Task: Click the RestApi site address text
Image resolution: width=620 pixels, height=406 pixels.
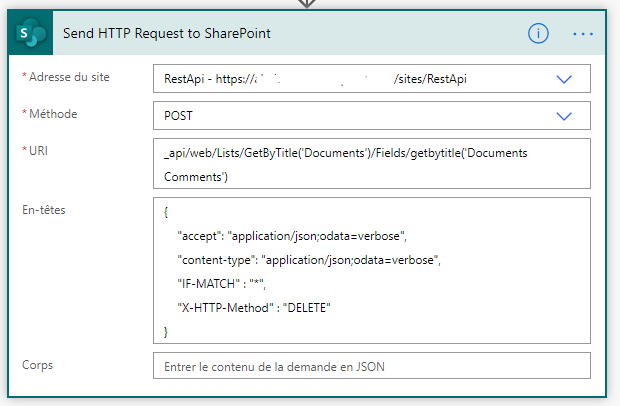Action: click(x=315, y=79)
